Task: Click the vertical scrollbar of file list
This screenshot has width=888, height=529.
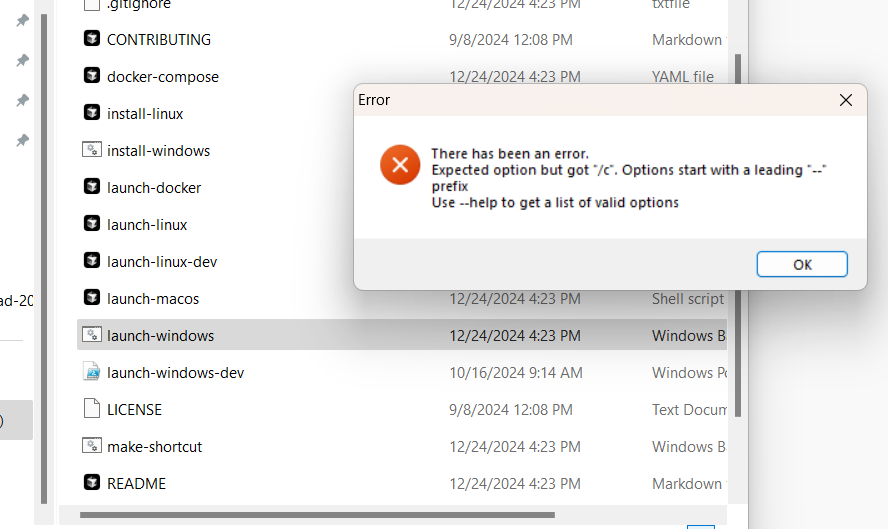Action: pyautogui.click(x=738, y=230)
